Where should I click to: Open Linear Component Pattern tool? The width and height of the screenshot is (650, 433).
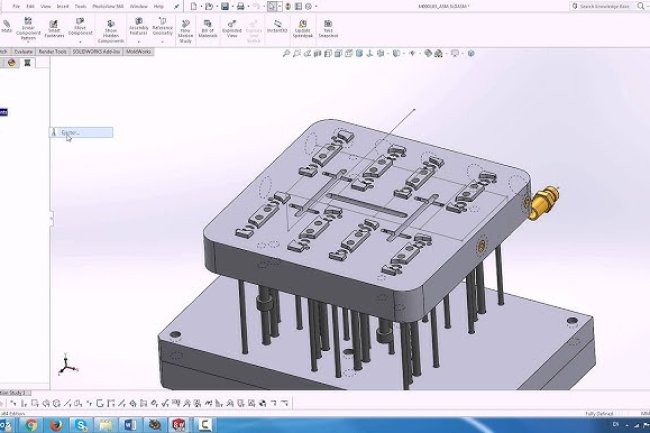[28, 29]
